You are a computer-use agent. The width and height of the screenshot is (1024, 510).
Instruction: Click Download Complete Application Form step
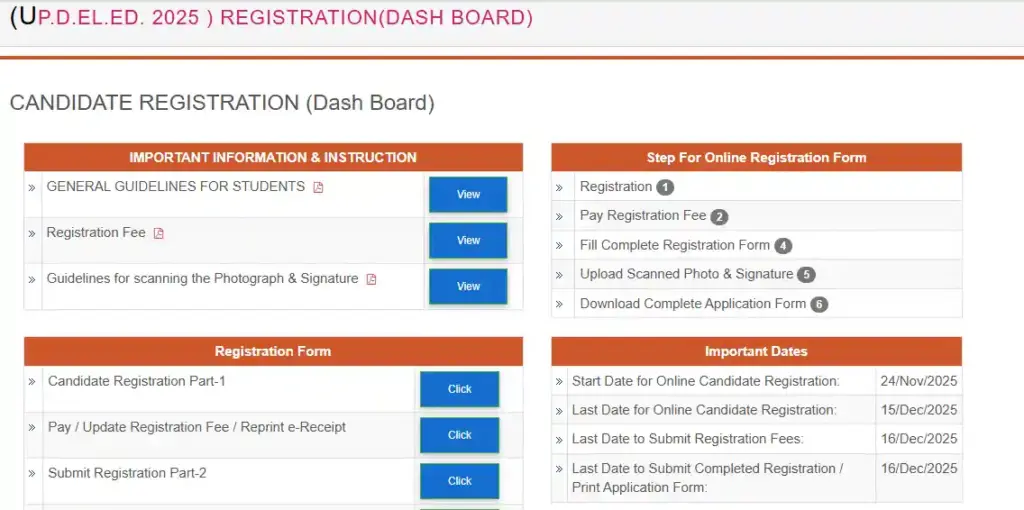pyautogui.click(x=692, y=304)
